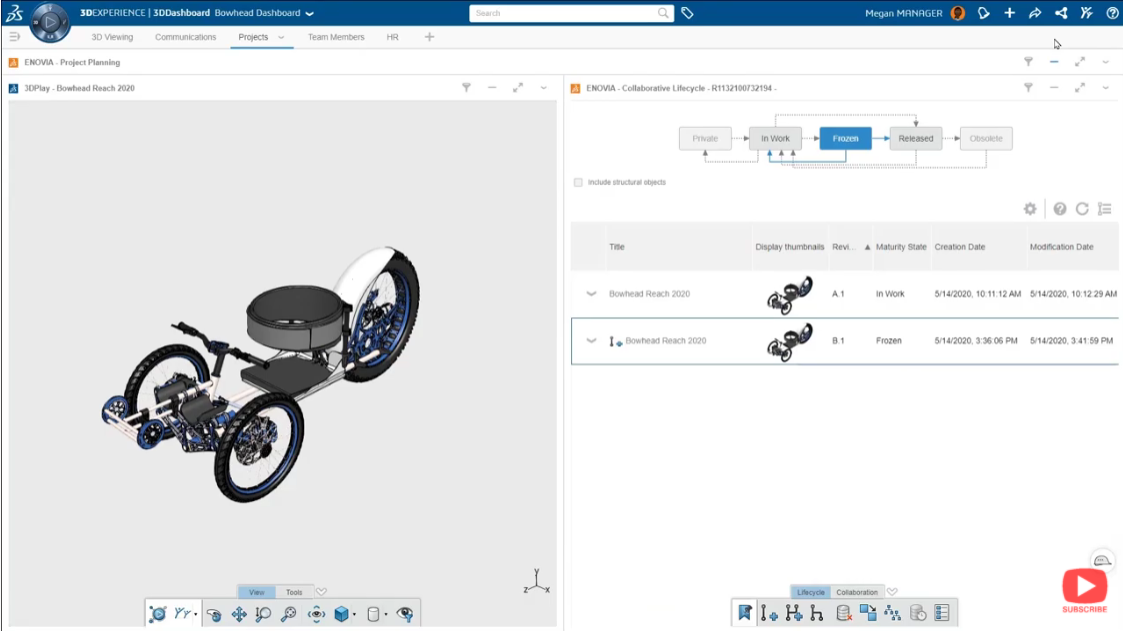The height and width of the screenshot is (631, 1123).
Task: Expand the B.1 Bowhead Reach 2020 row
Action: tap(591, 341)
